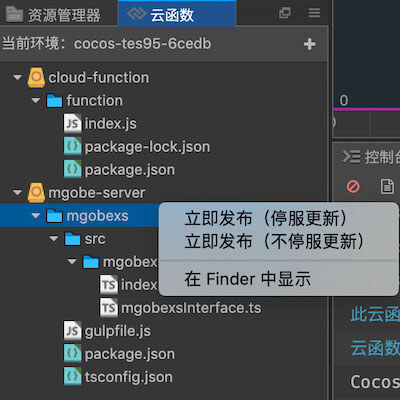The height and width of the screenshot is (400, 400).
Task: Open the panel hamburger menu icon
Action: pyautogui.click(x=314, y=13)
